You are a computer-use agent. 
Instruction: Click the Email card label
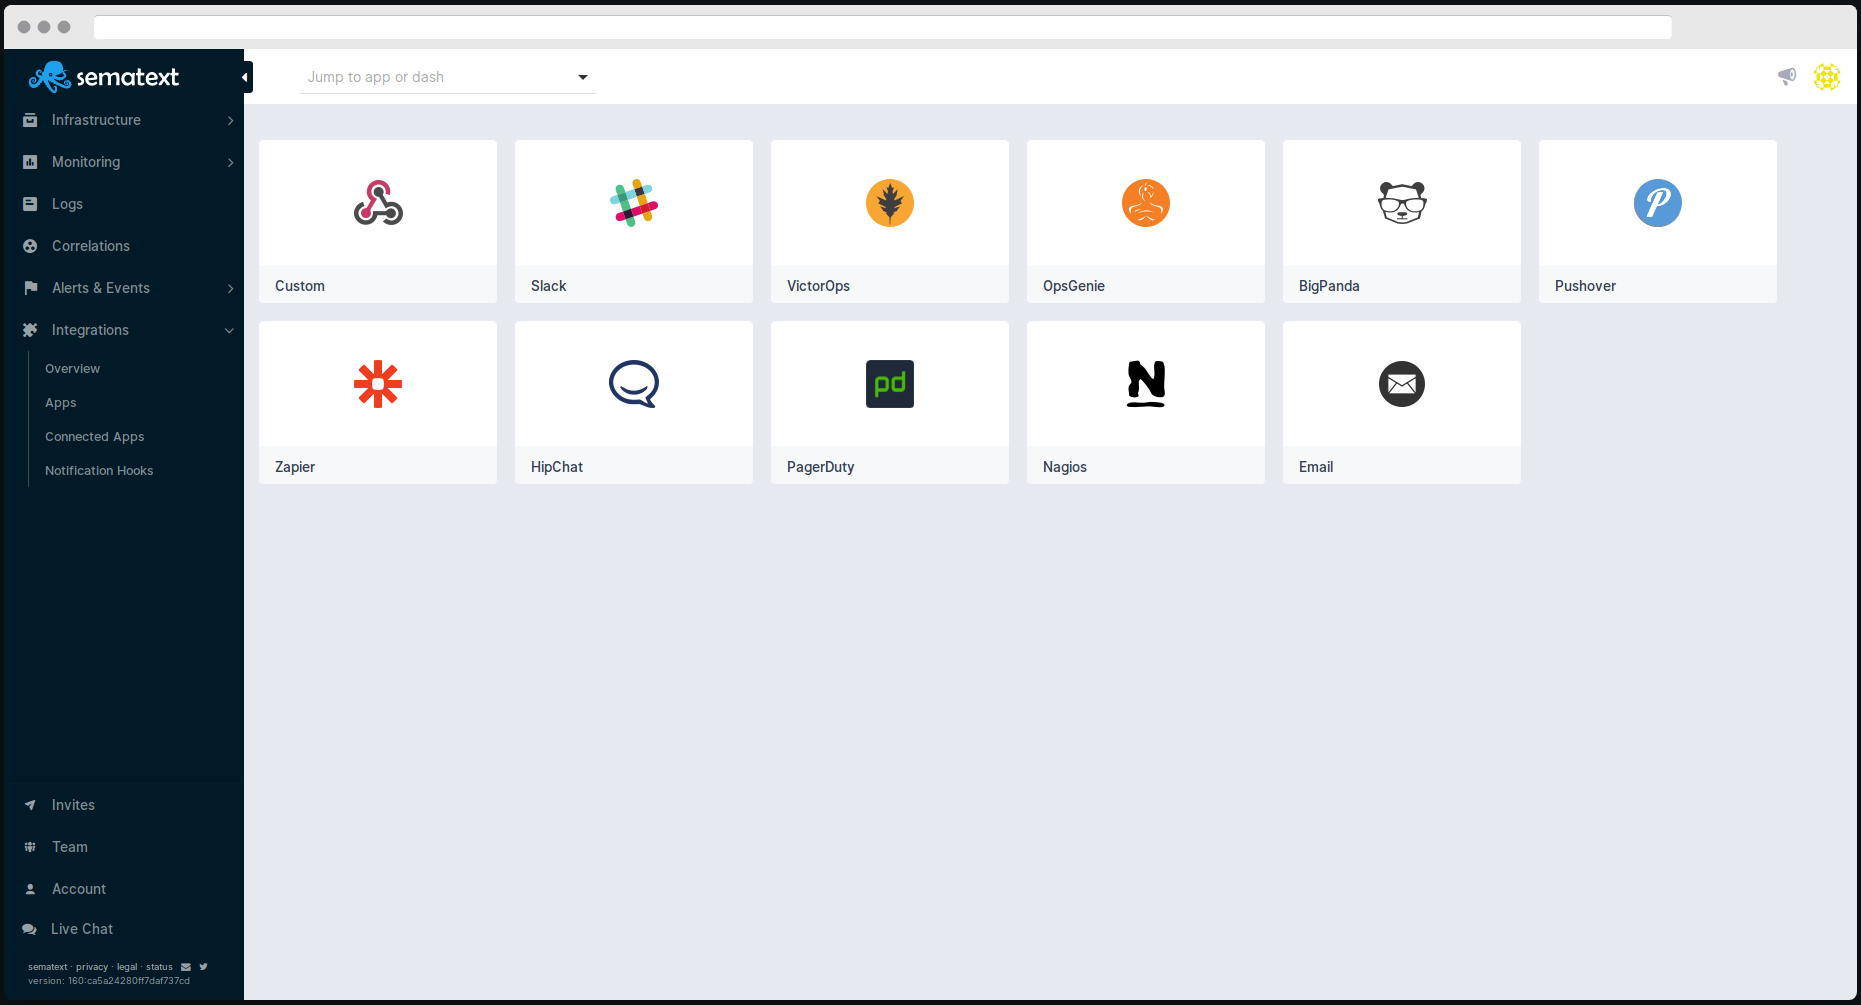1316,467
